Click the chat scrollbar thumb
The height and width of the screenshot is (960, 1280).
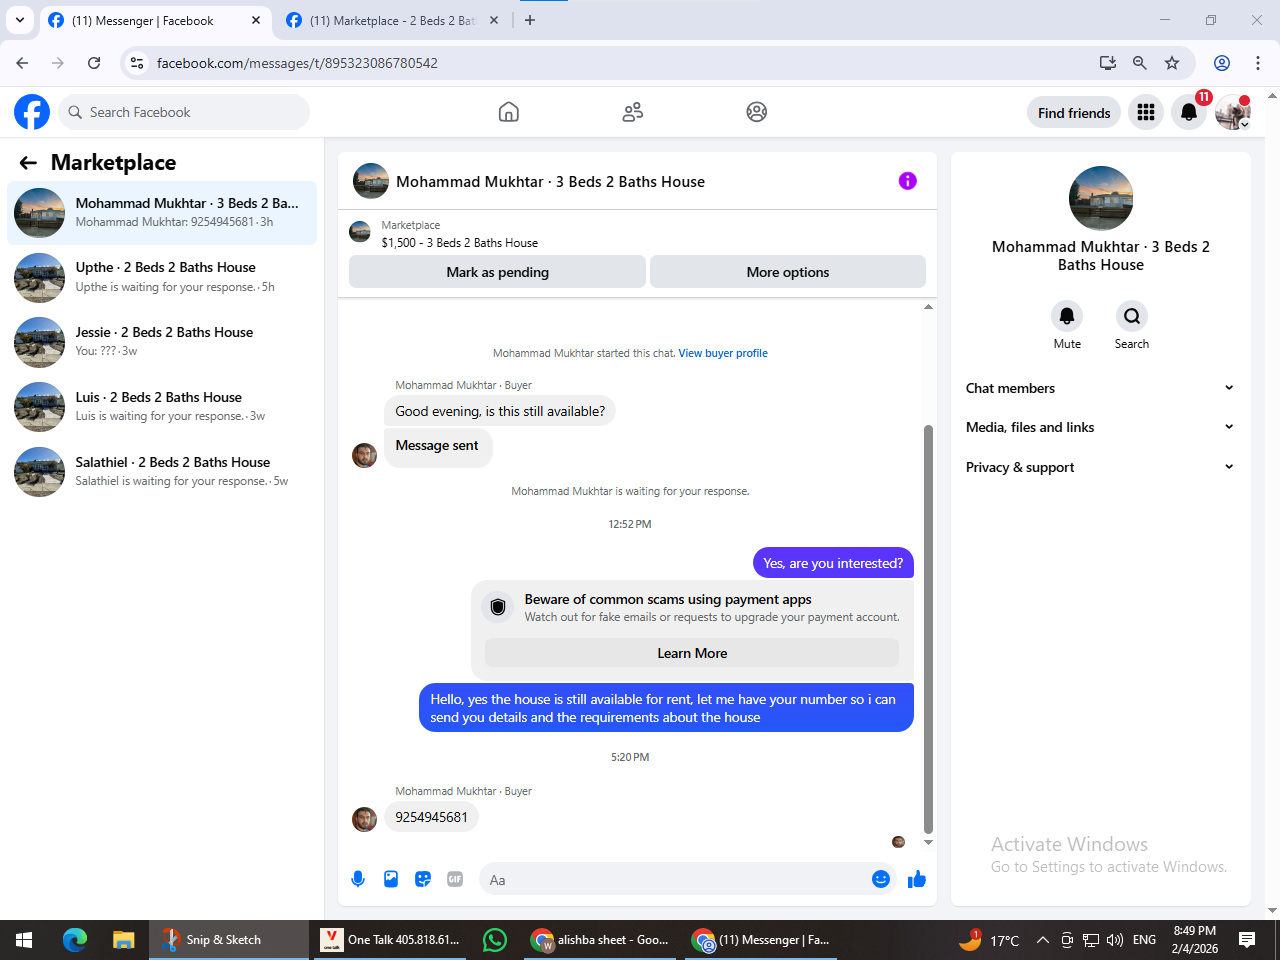[928, 630]
